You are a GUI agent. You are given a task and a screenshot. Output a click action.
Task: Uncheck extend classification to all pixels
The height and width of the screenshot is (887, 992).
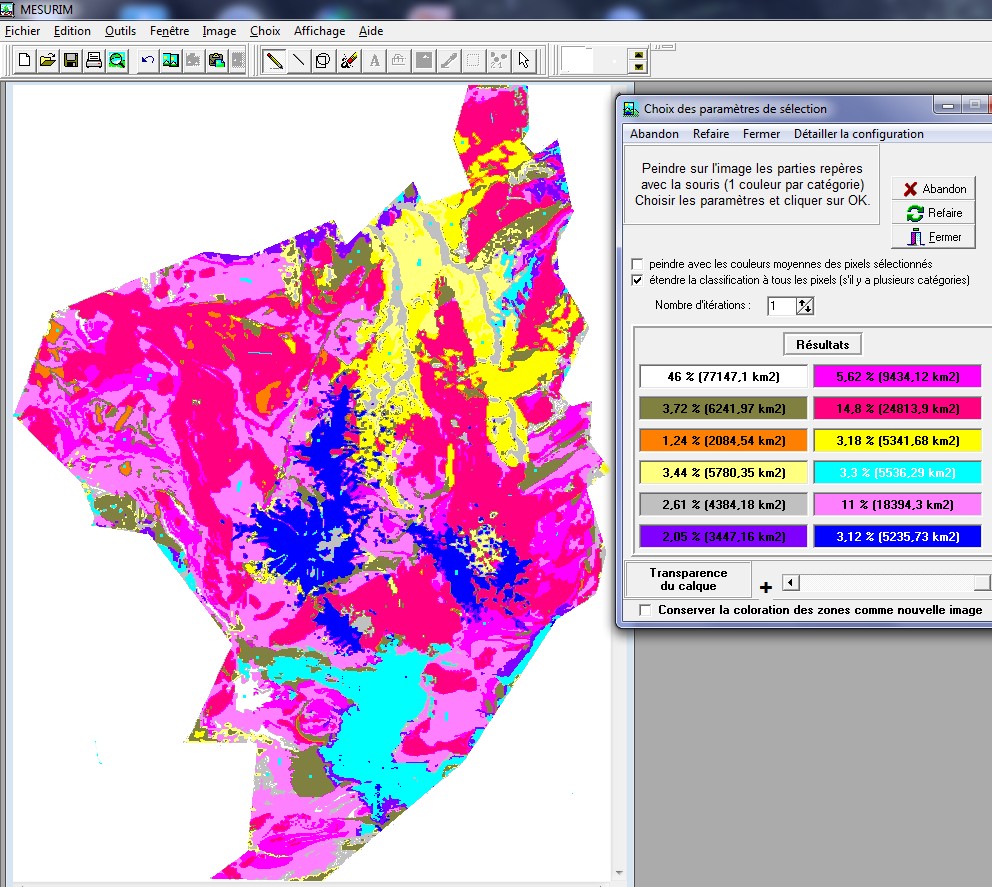point(637,280)
